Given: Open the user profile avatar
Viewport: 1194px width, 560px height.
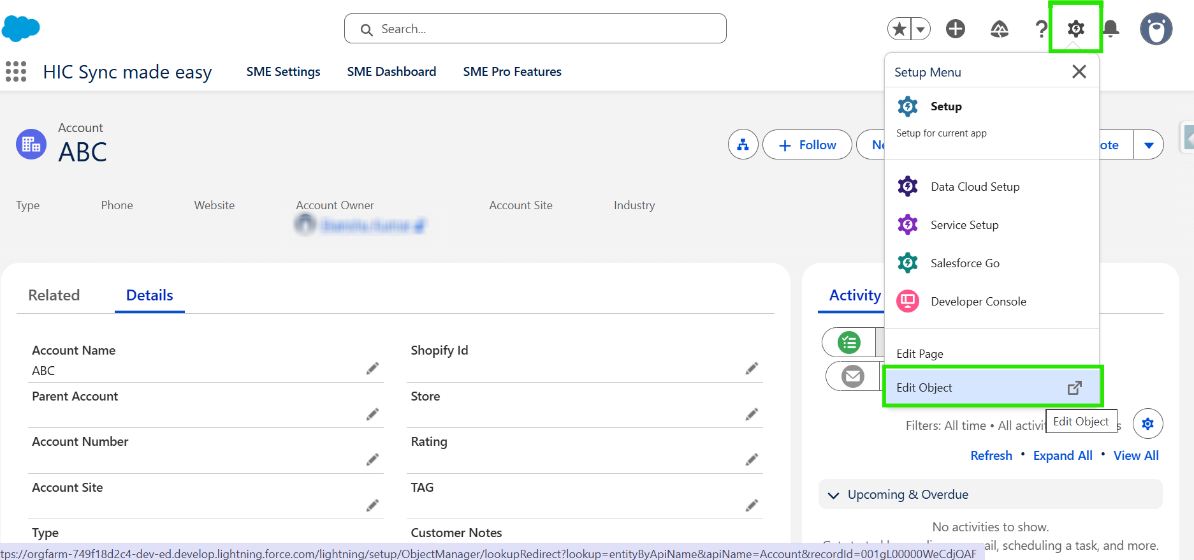Looking at the screenshot, I should (x=1156, y=29).
